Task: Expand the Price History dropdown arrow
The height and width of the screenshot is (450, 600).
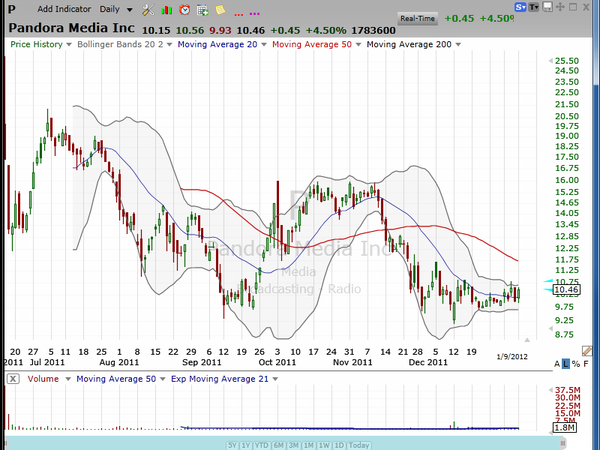Action: (x=69, y=45)
